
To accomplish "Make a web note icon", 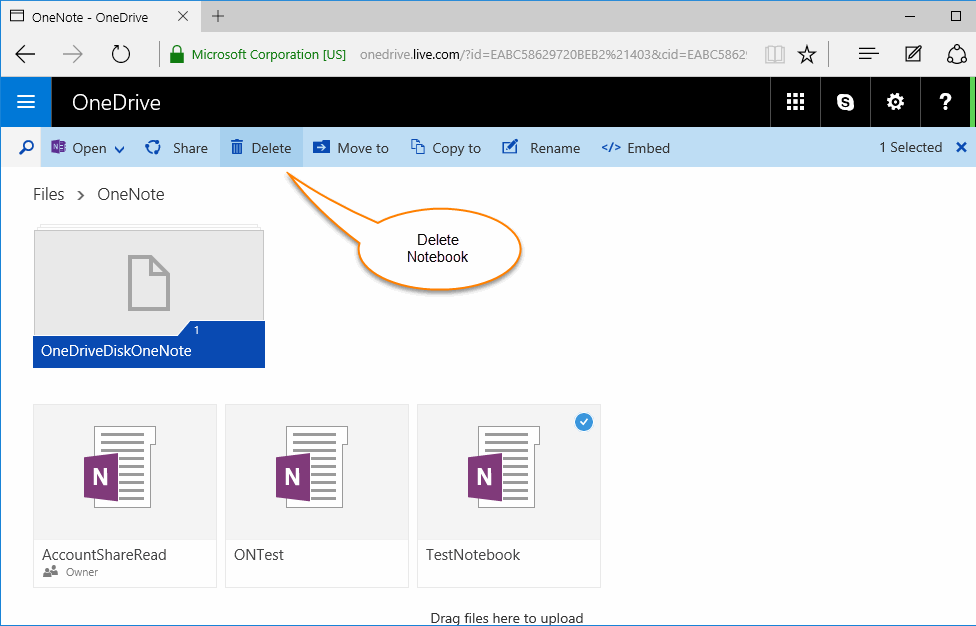I will (x=913, y=54).
